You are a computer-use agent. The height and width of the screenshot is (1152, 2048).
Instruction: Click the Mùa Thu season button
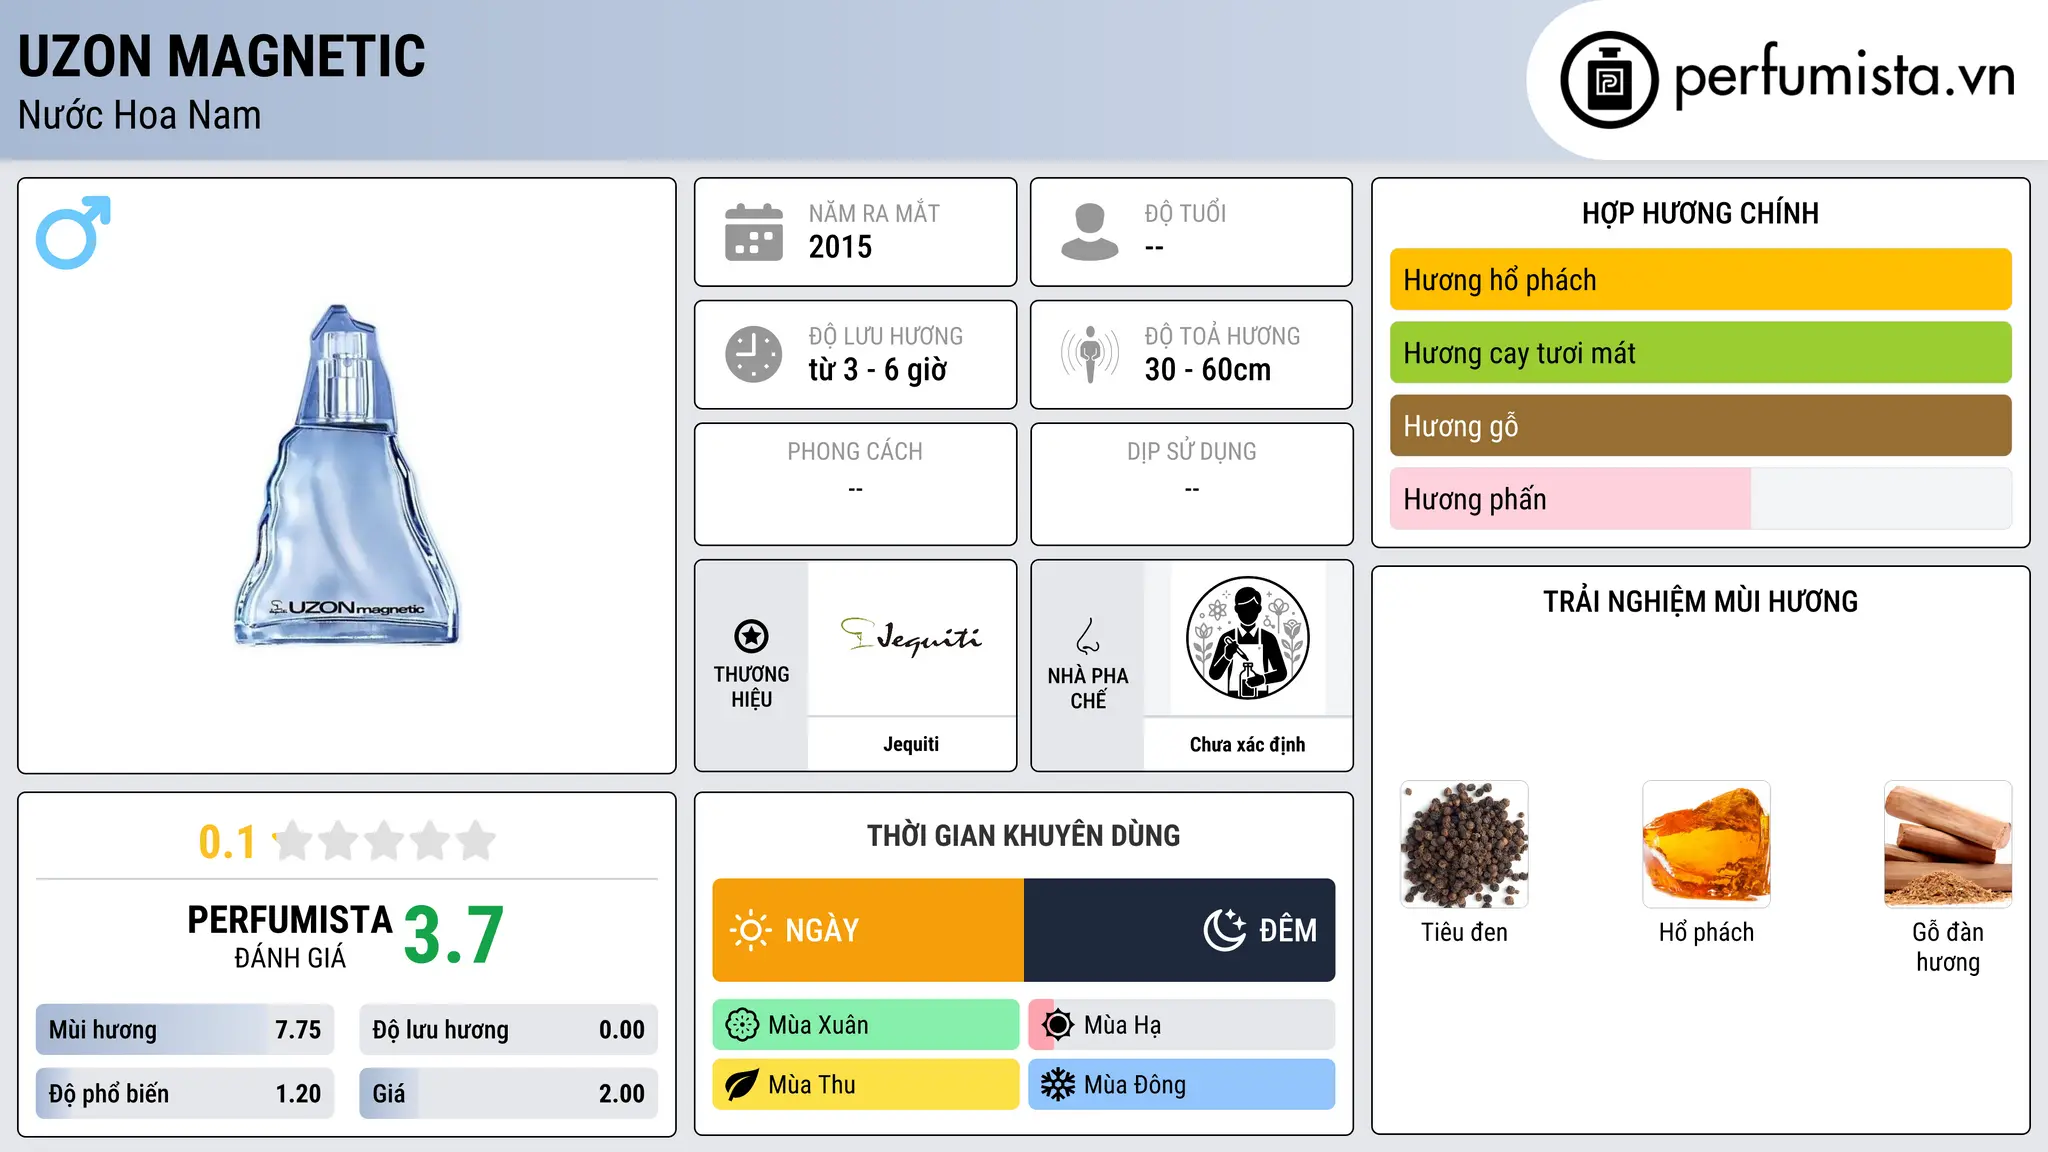tap(866, 1085)
